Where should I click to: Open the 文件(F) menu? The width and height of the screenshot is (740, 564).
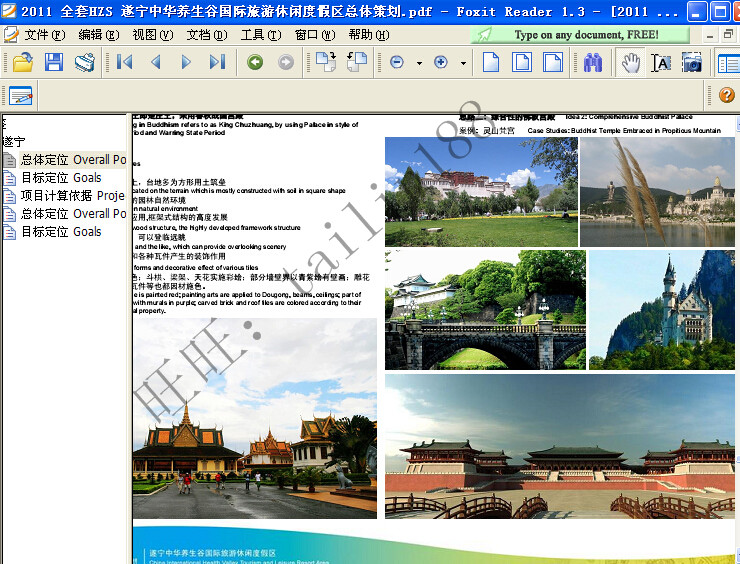(44, 34)
